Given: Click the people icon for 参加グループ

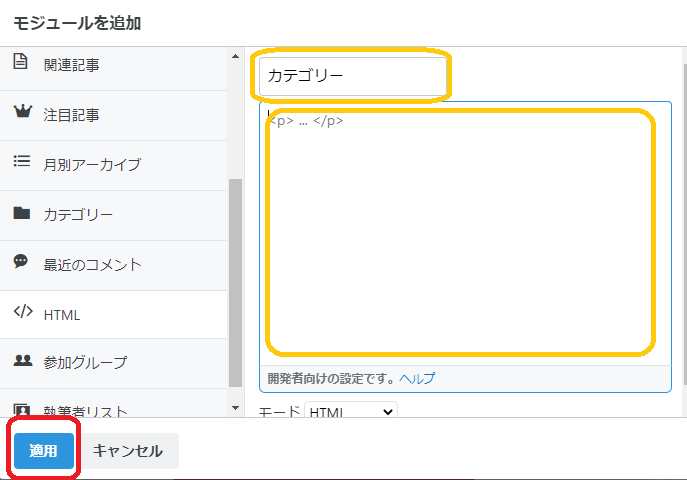Looking at the screenshot, I should (x=23, y=360).
